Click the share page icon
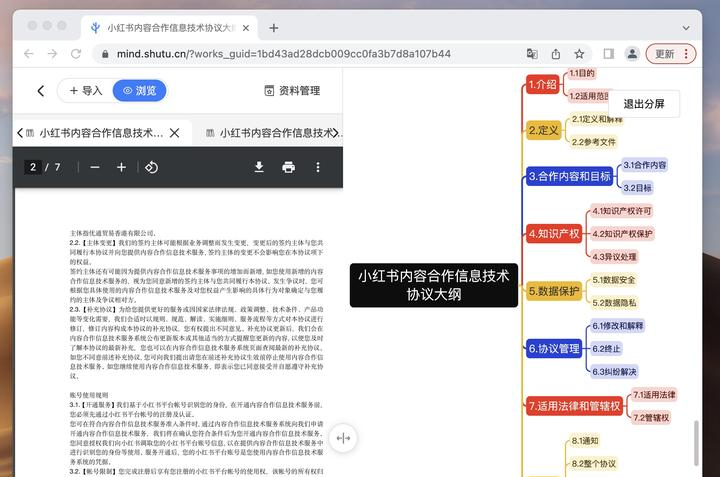 556,54
